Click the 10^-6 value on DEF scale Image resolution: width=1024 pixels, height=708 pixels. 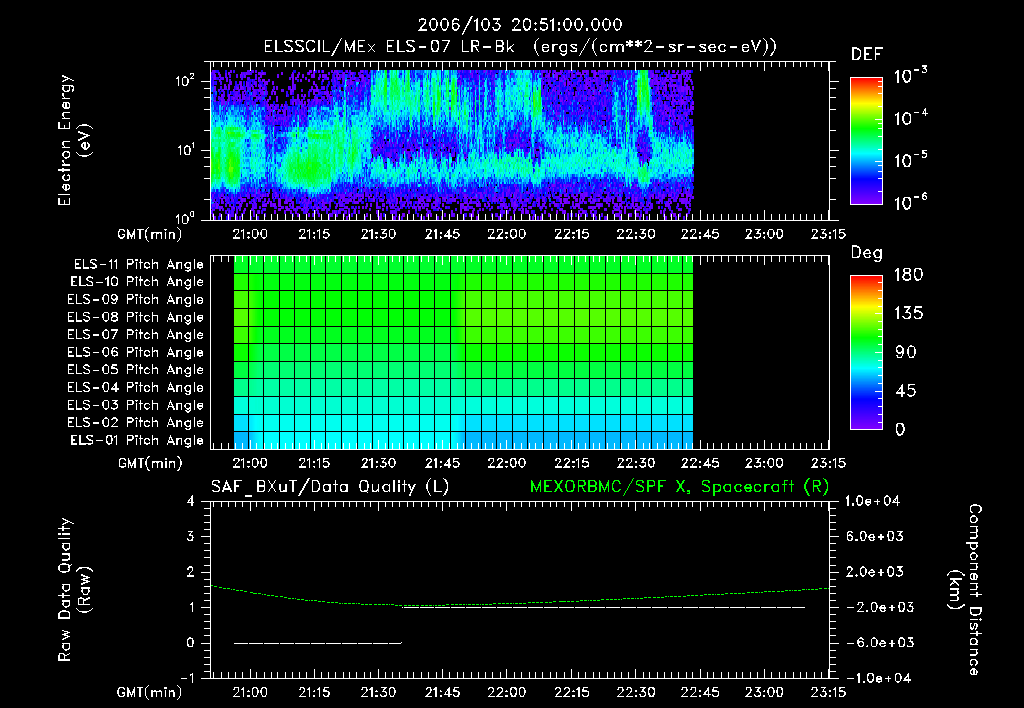pos(910,202)
